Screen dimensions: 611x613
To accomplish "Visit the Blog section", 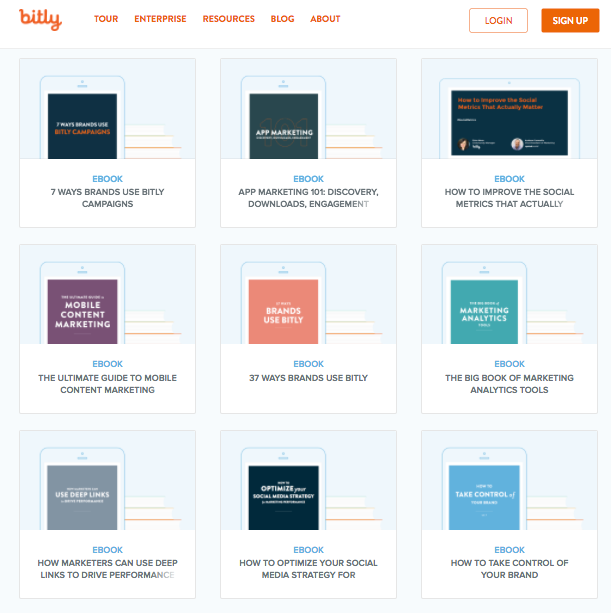I will click(x=282, y=19).
